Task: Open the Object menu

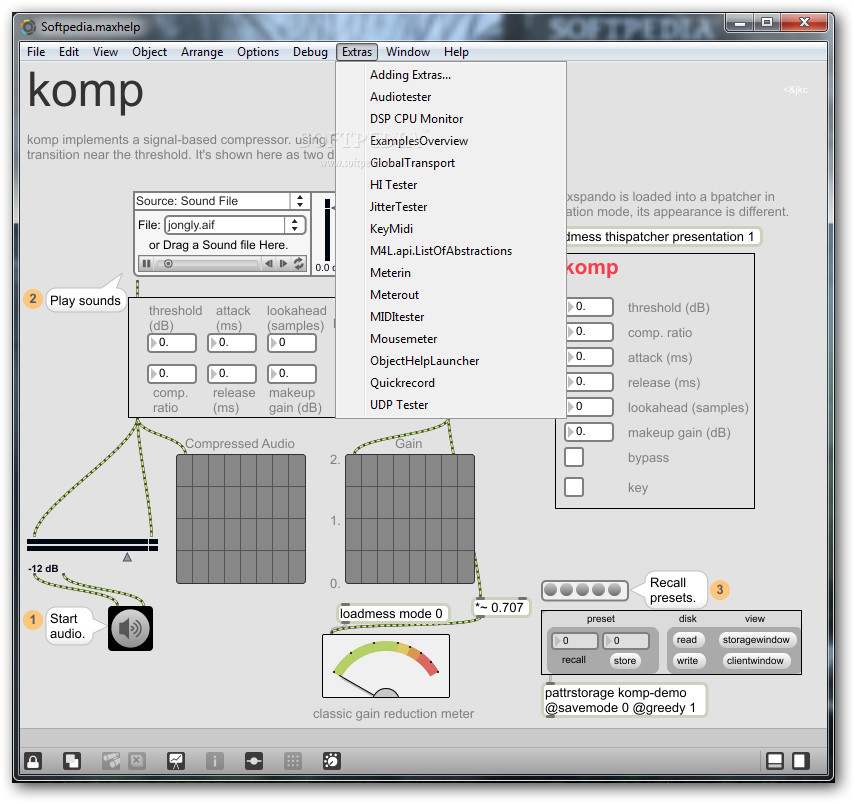Action: [149, 52]
